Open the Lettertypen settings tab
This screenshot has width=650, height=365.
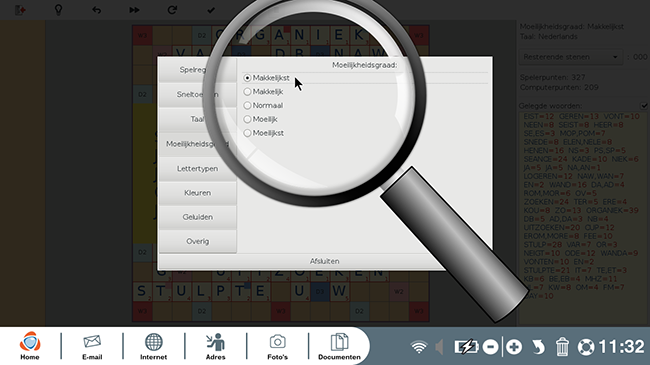tap(197, 169)
